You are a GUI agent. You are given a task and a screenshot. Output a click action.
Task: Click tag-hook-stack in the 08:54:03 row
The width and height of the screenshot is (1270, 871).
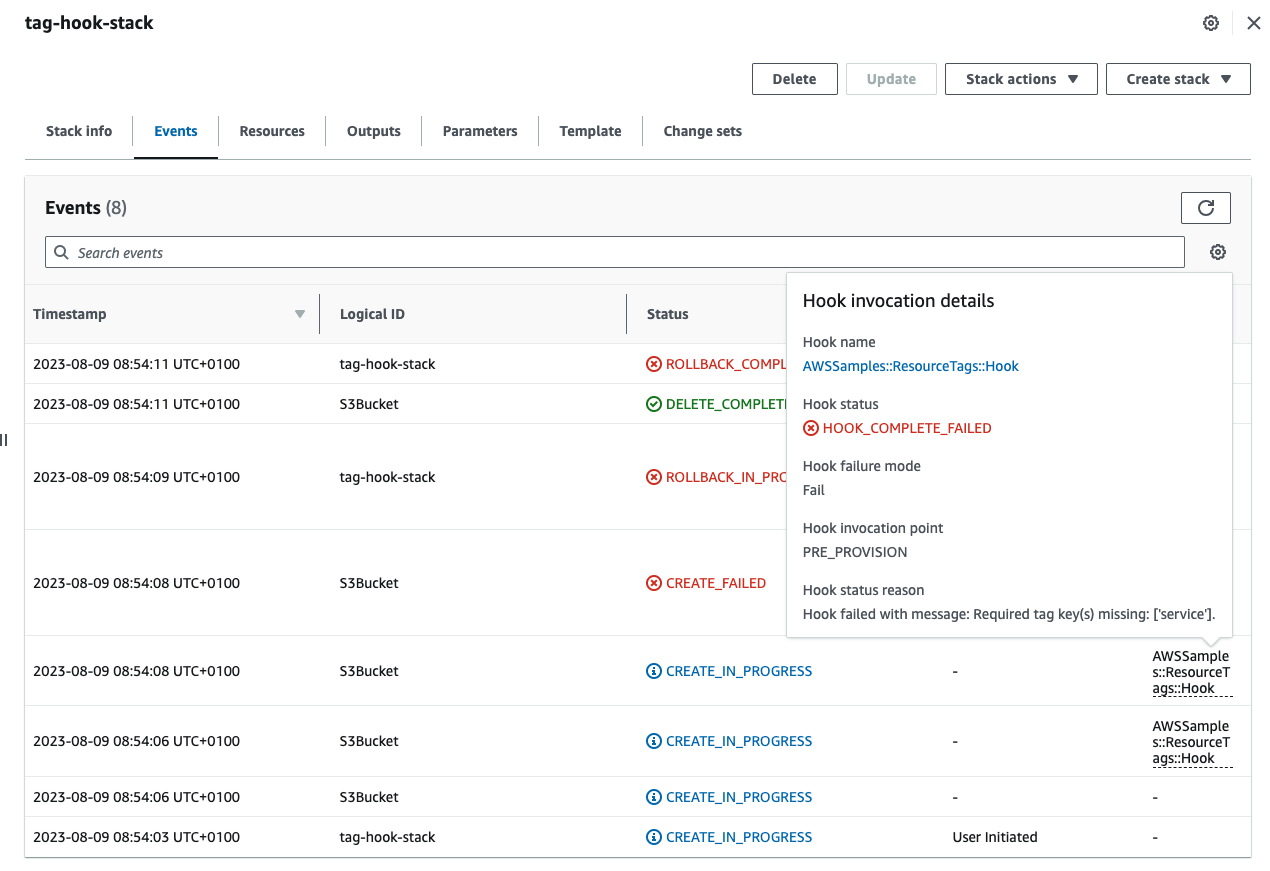coord(388,837)
